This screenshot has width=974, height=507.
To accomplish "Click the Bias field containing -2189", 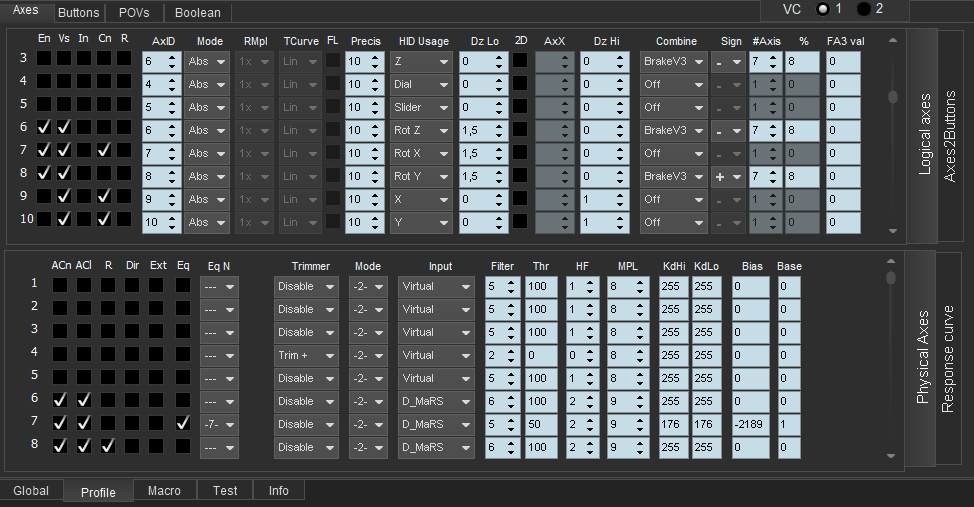I will point(750,424).
